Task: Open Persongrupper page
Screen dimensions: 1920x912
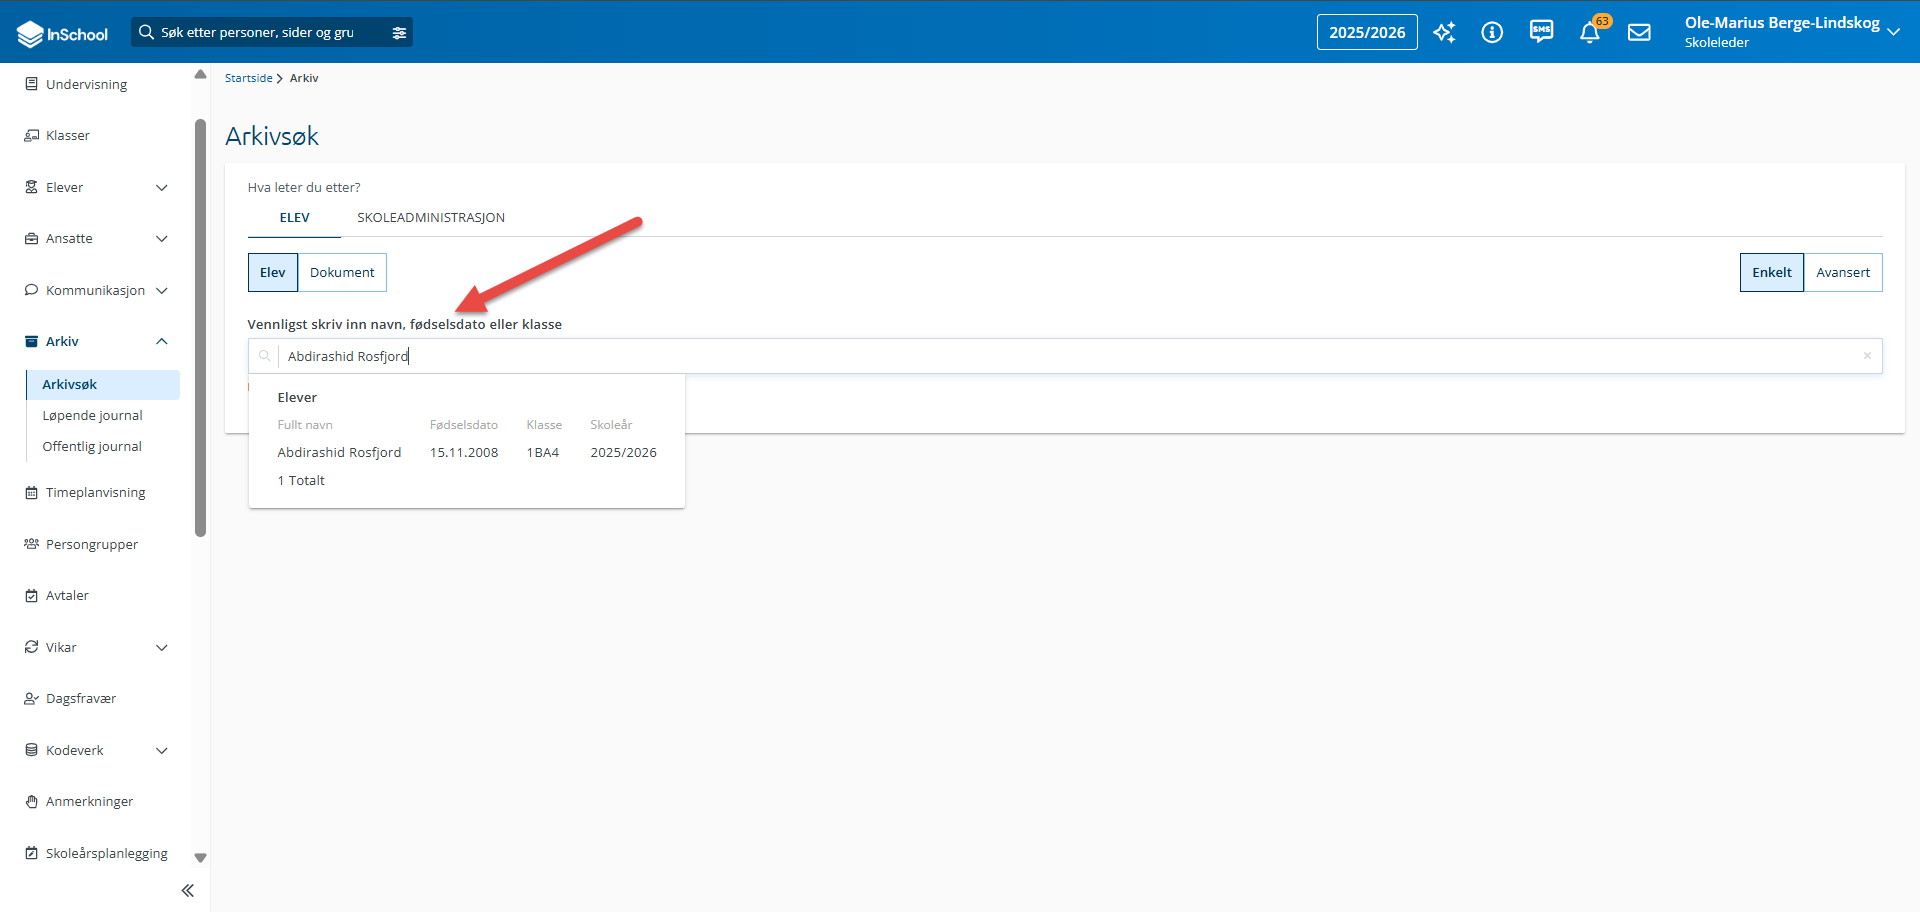Action: pyautogui.click(x=92, y=544)
